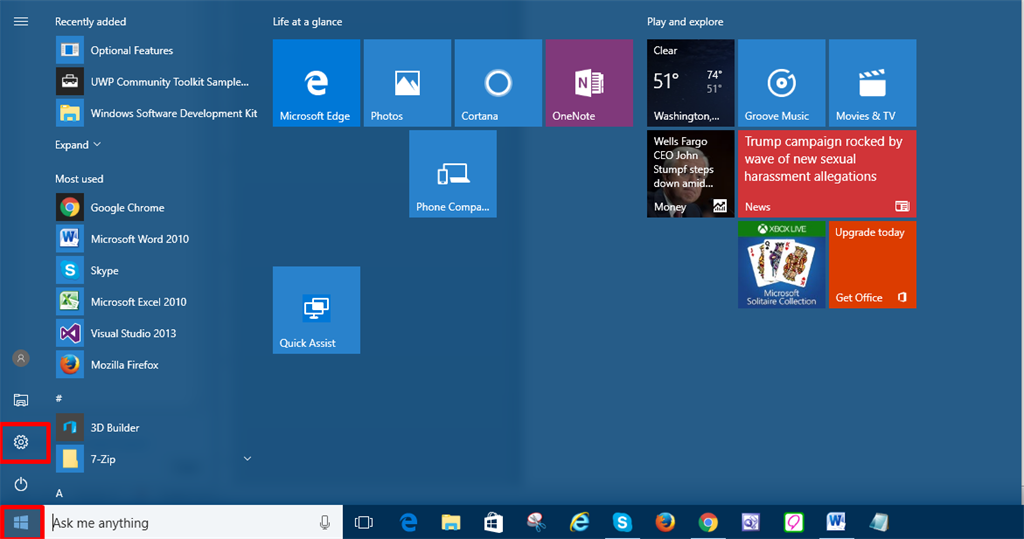
Task: Expand the hamburger menu at top left
Action: 21,21
